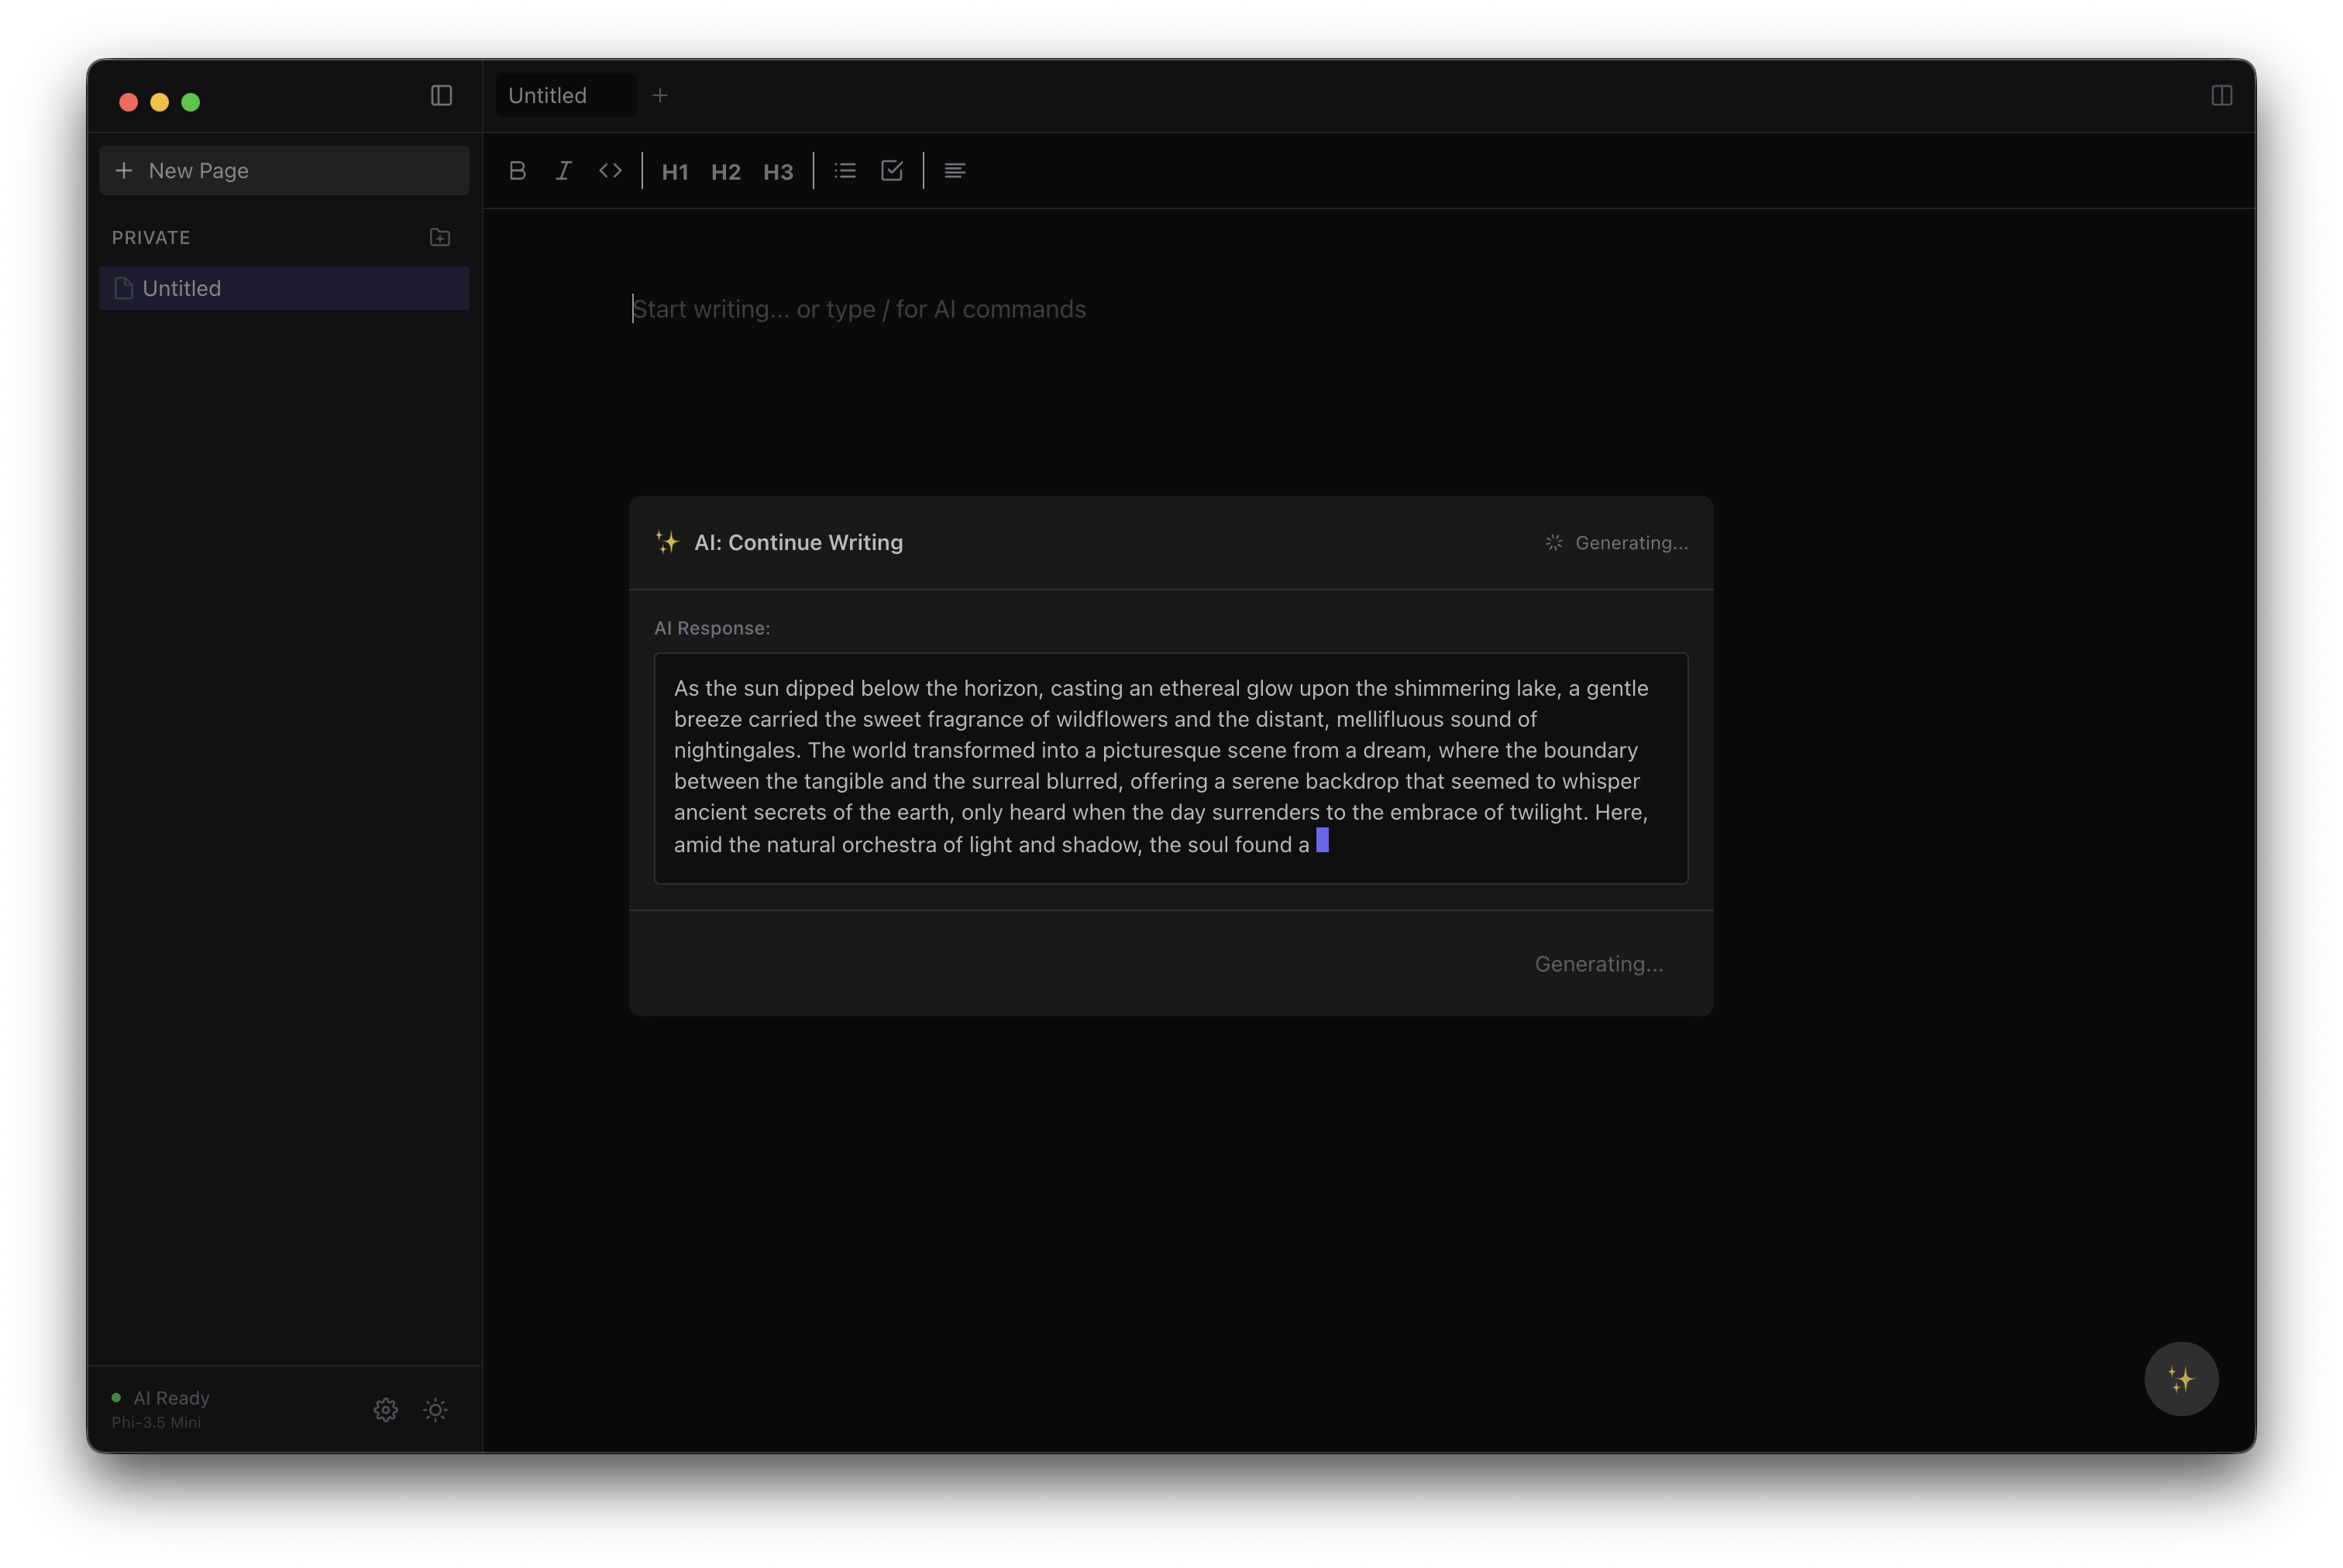
Task: Collapse the left sidebar panel
Action: (441, 96)
